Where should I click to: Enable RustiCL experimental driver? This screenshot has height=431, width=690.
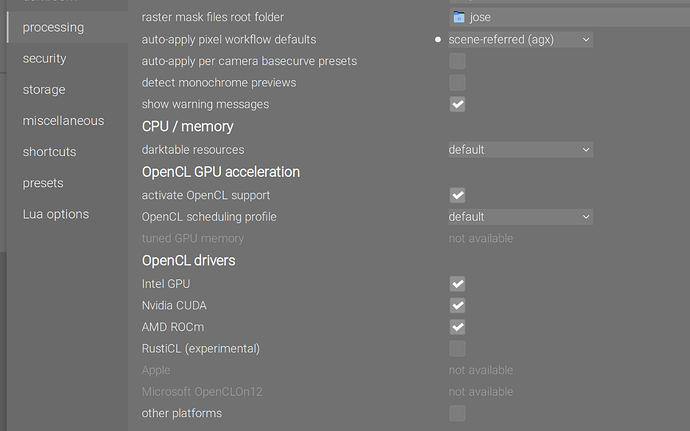457,348
